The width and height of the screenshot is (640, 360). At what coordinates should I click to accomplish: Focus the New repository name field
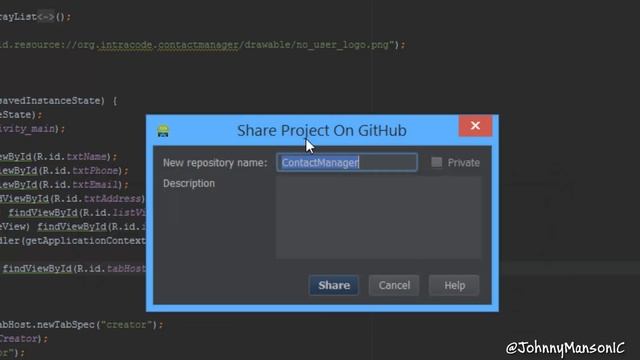click(x=347, y=162)
